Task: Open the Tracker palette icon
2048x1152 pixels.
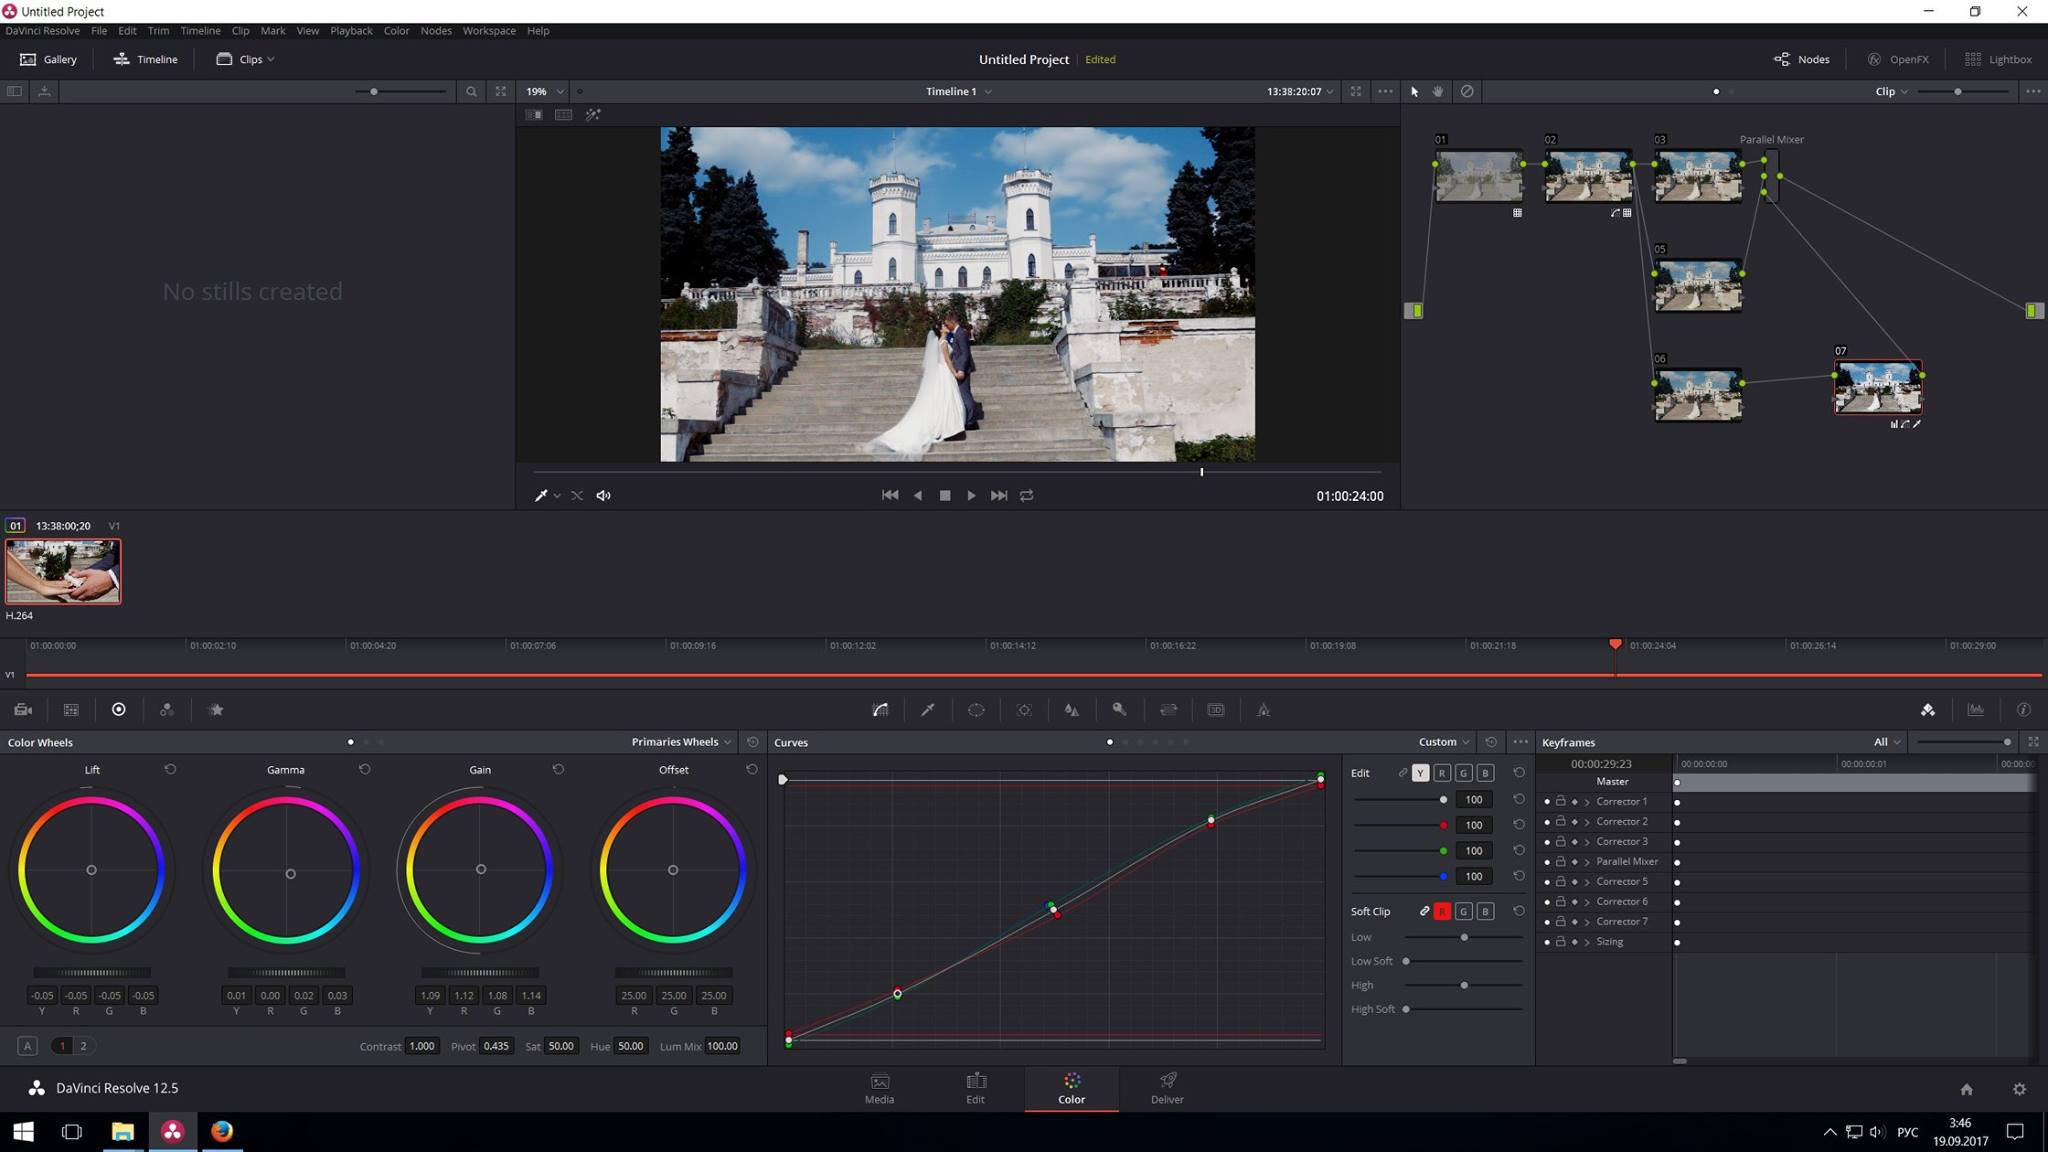Action: pos(1024,710)
